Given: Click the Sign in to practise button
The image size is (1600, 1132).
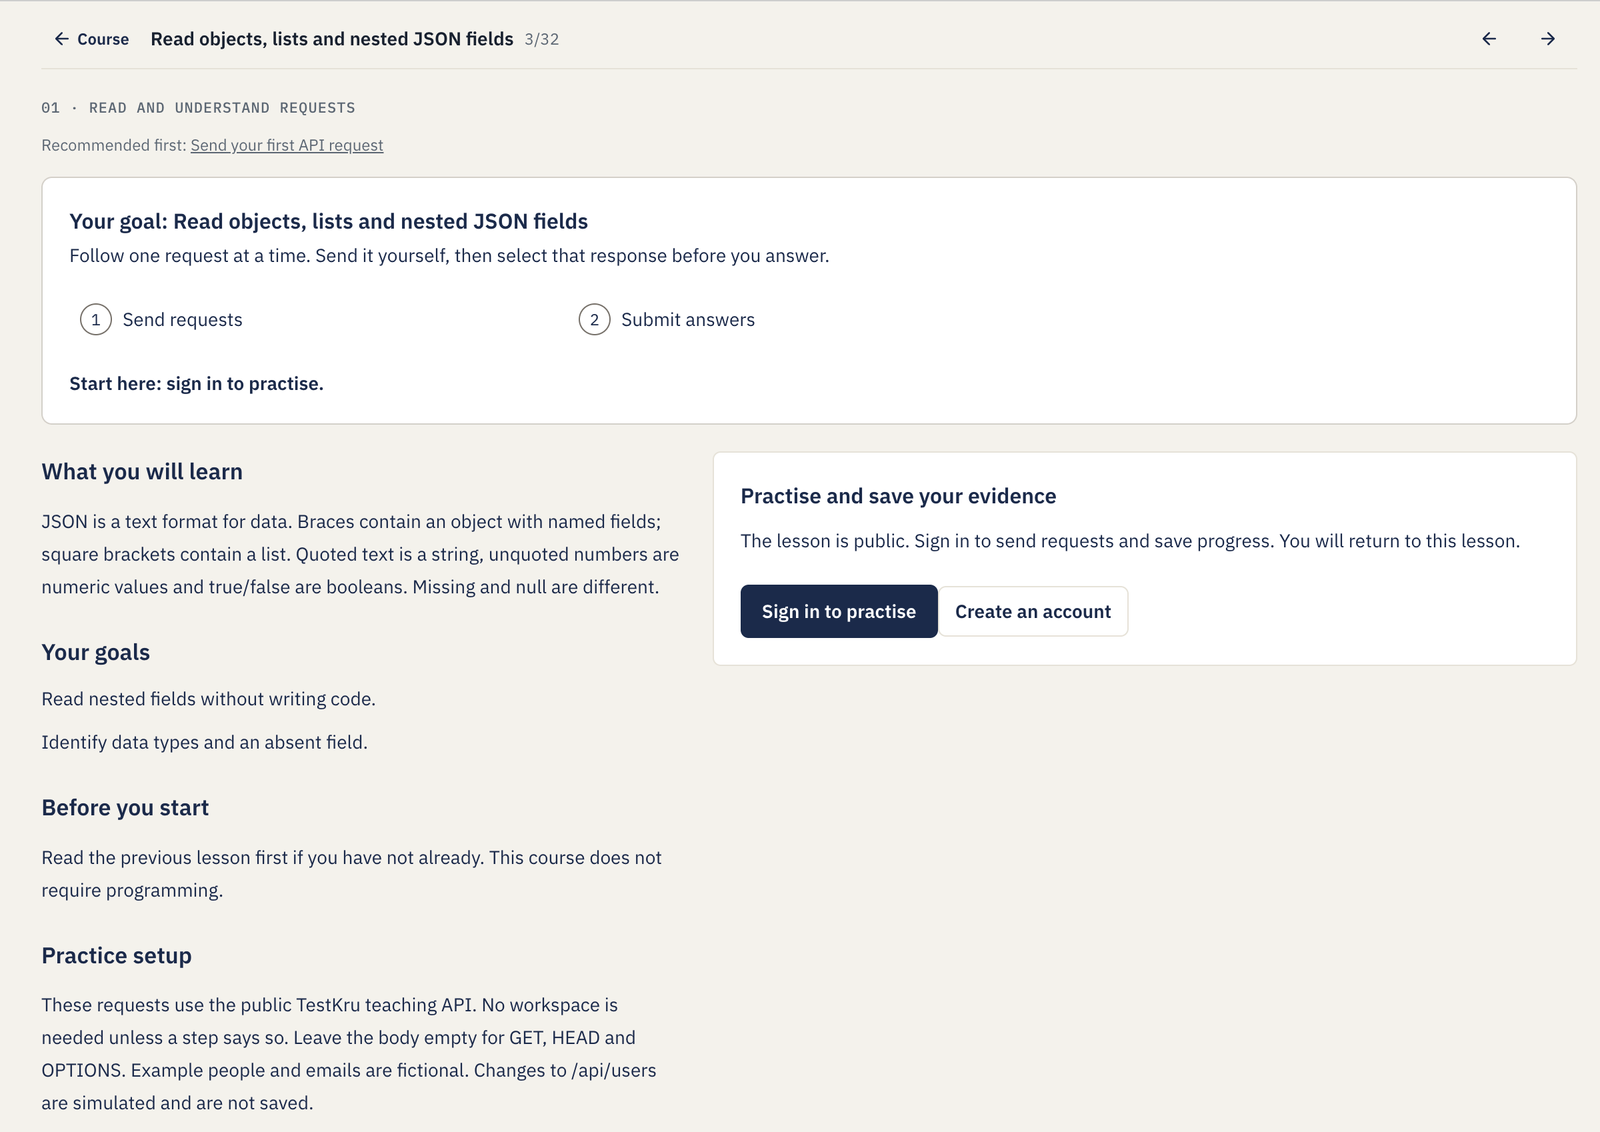Looking at the screenshot, I should (839, 611).
